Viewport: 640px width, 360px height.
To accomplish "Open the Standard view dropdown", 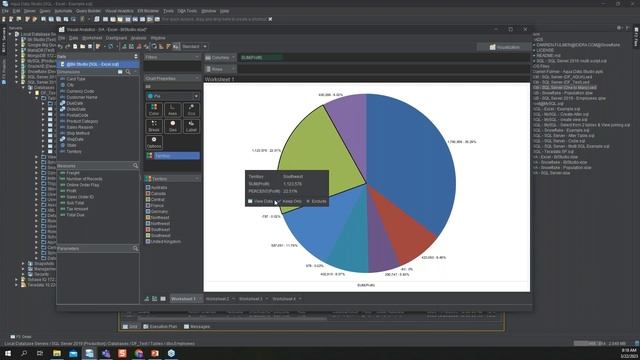I will click(205, 47).
